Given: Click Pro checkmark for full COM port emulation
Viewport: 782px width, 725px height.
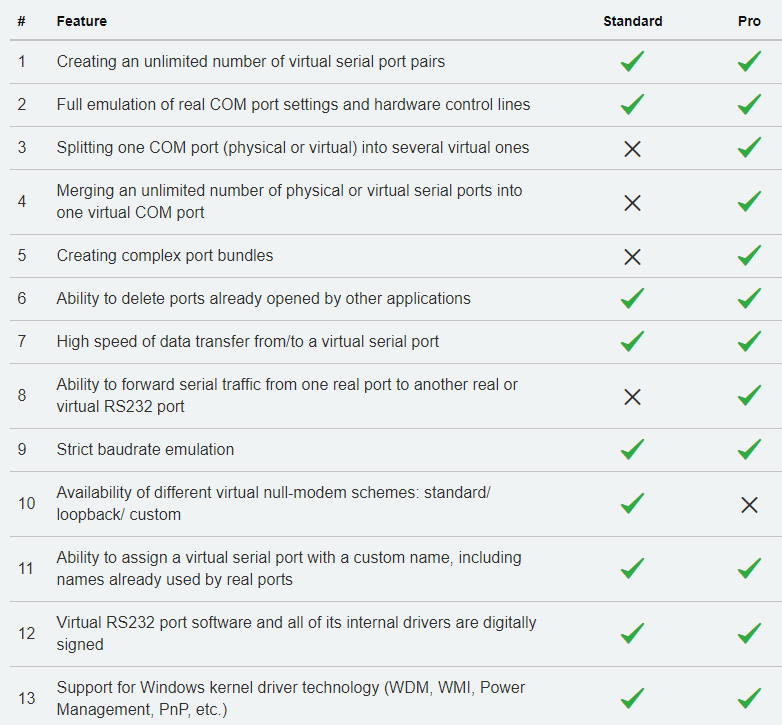Looking at the screenshot, I should (749, 104).
